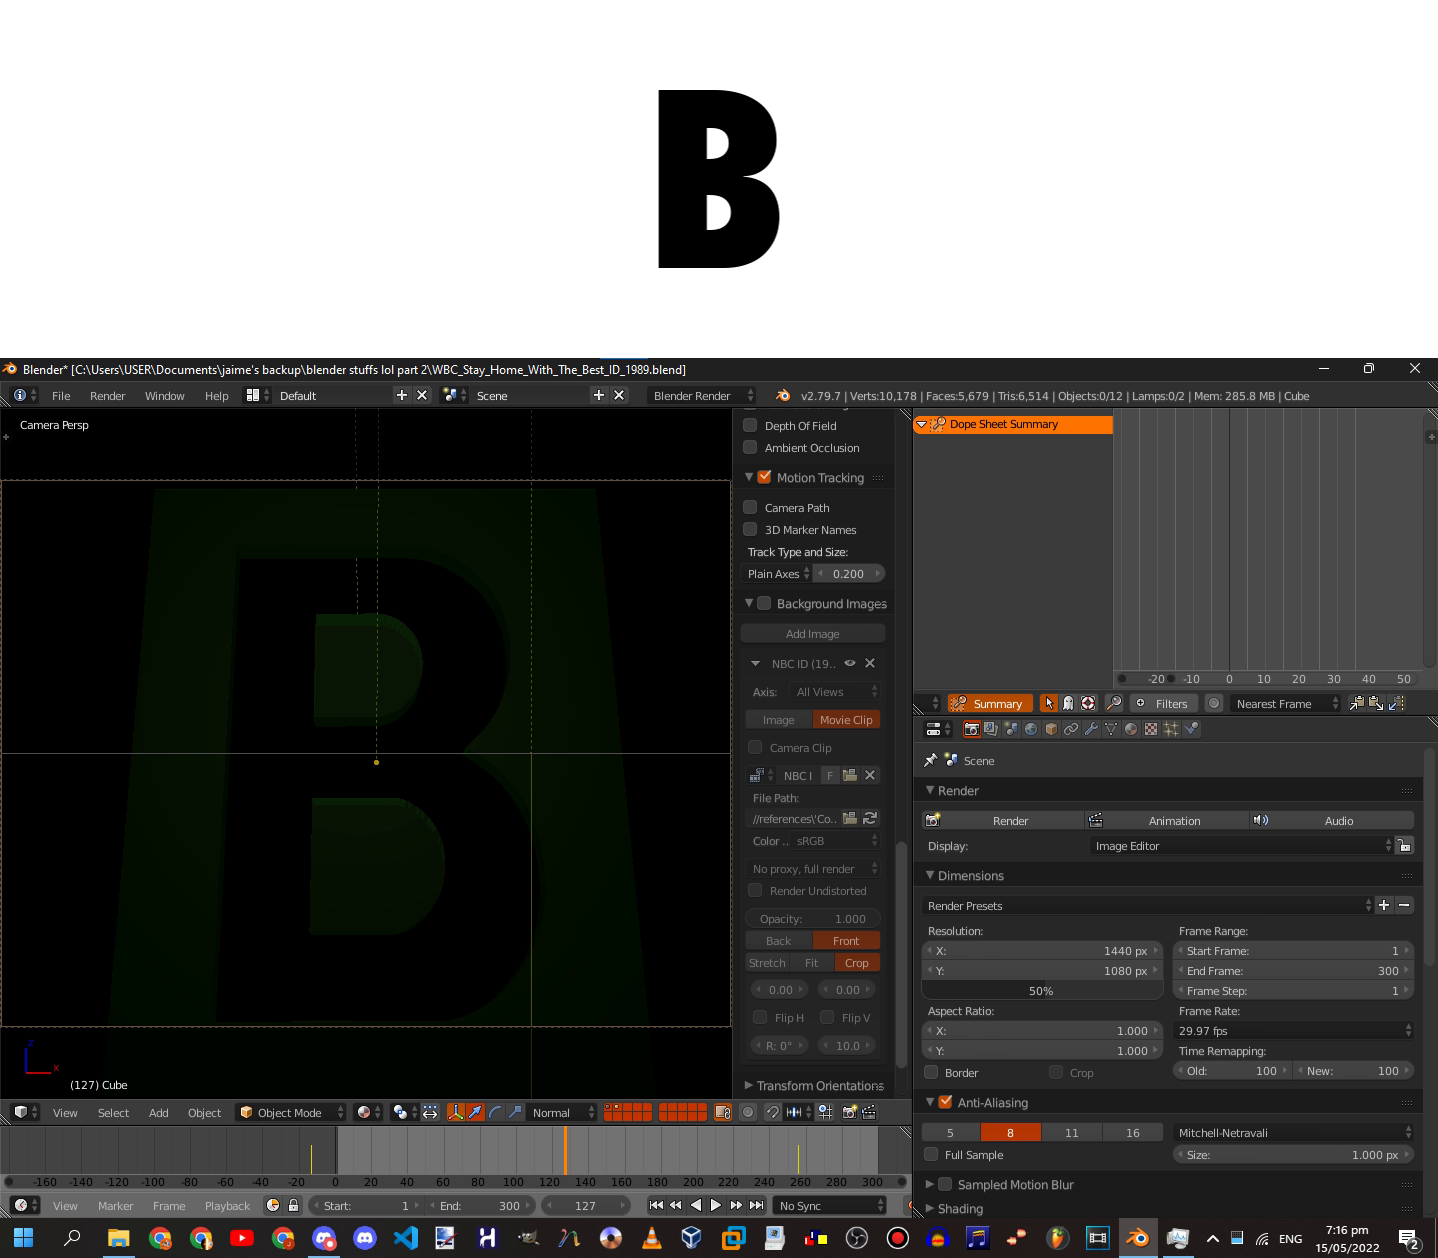Uncheck the Motion Tracking checkbox

pos(764,477)
